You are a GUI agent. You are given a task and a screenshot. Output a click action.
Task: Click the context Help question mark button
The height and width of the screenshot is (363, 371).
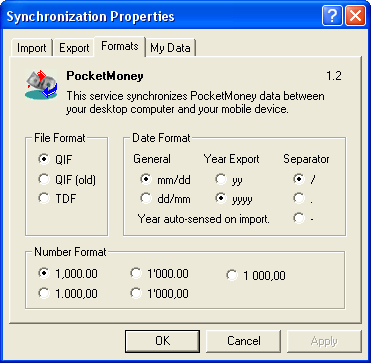pos(332,16)
